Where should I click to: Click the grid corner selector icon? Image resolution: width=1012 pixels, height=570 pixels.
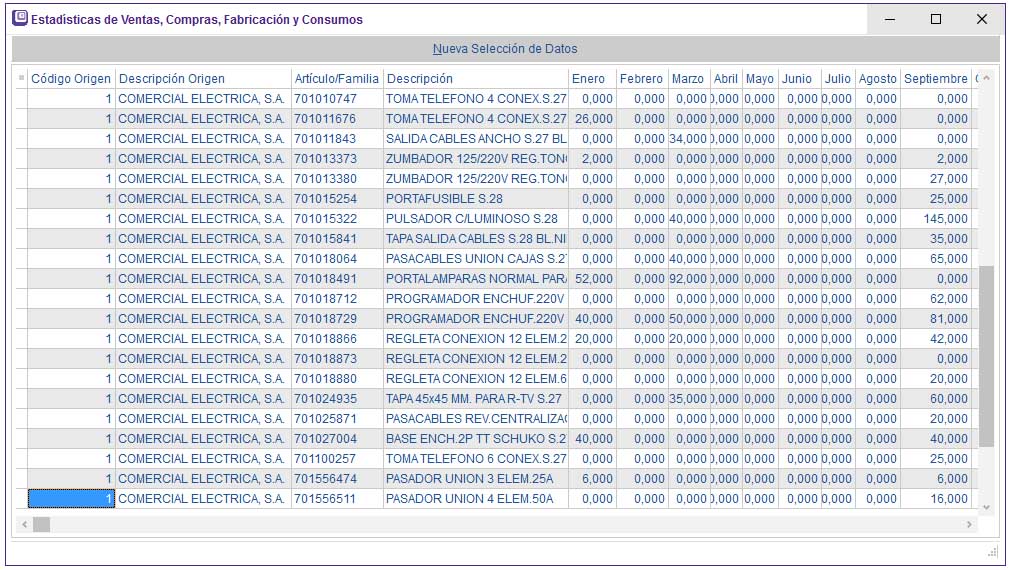tap(20, 79)
